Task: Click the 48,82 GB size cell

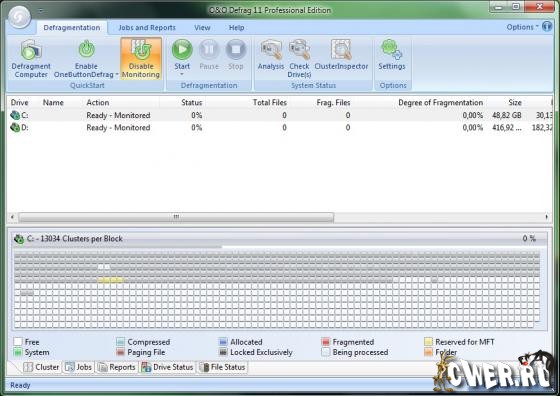Action: click(x=507, y=115)
